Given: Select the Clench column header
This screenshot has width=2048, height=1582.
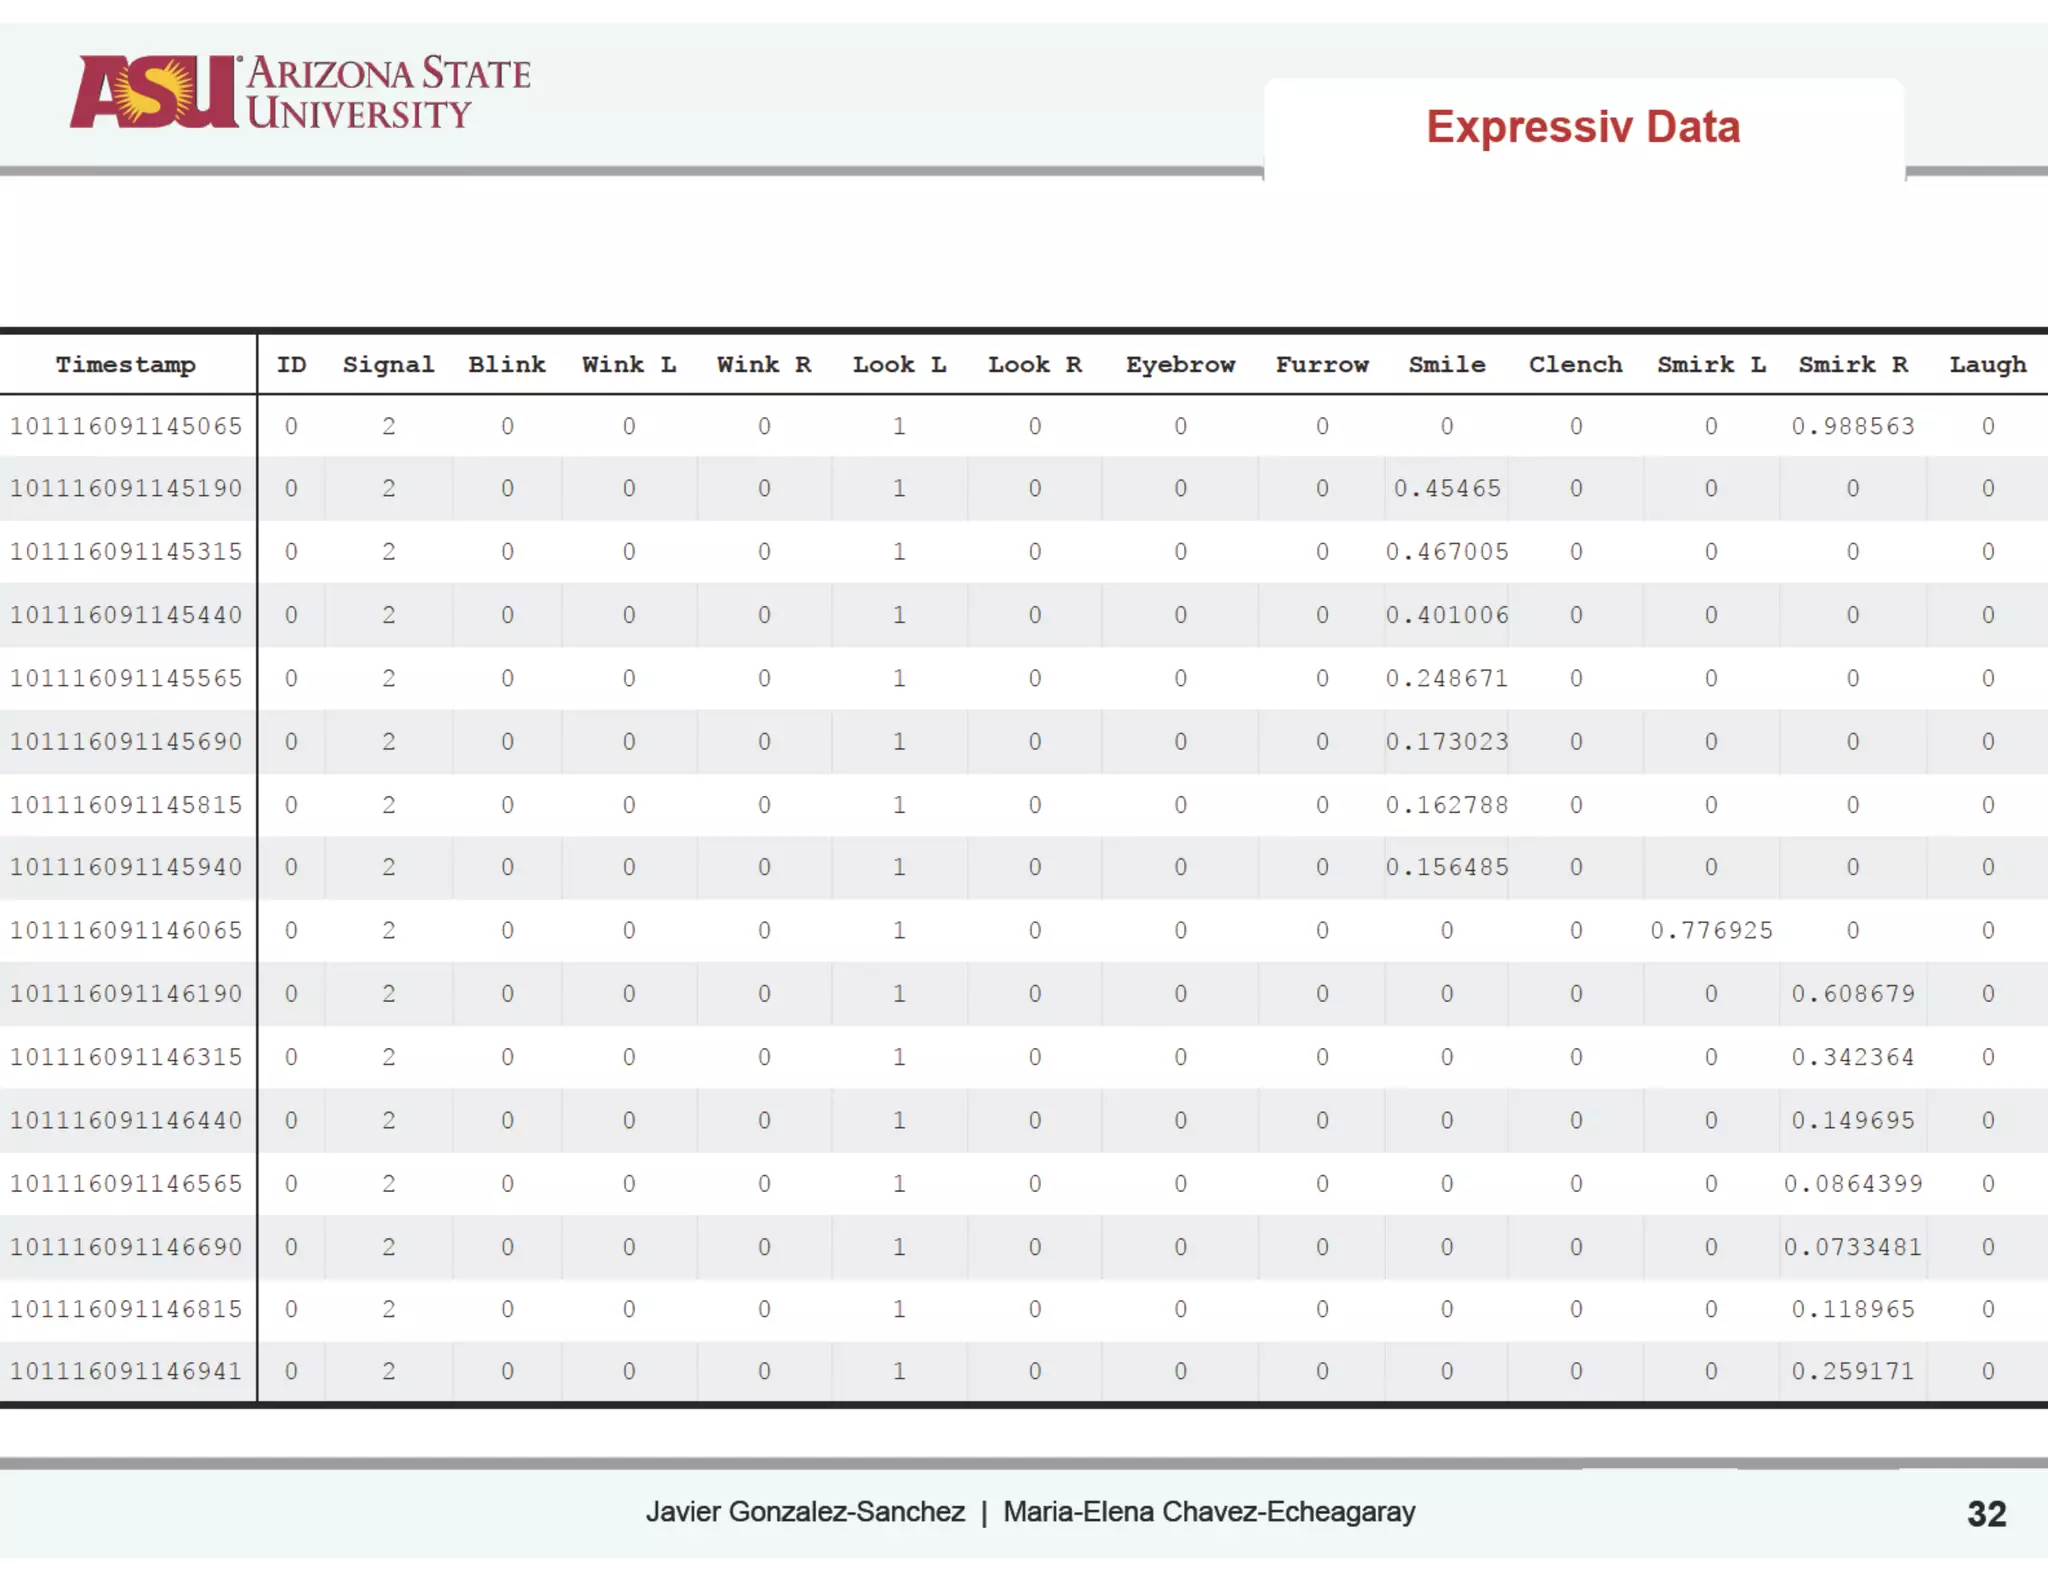Looking at the screenshot, I should (1575, 365).
